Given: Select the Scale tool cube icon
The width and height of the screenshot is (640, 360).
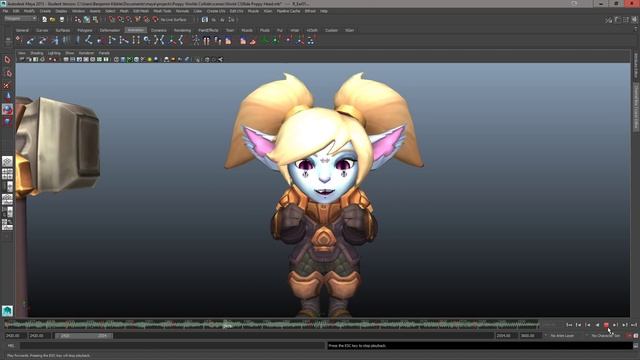Looking at the screenshot, I should coord(7,121).
